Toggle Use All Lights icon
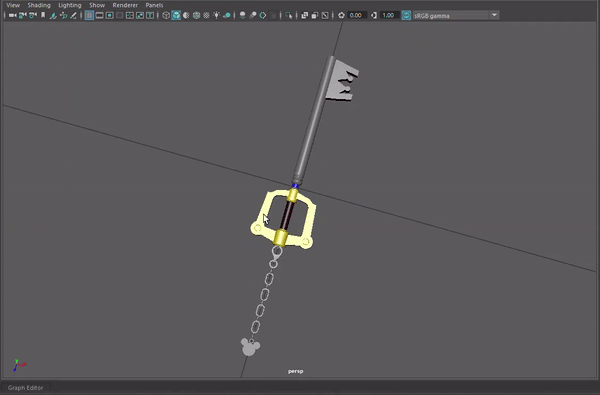This screenshot has width=600, height=395. [x=217, y=15]
